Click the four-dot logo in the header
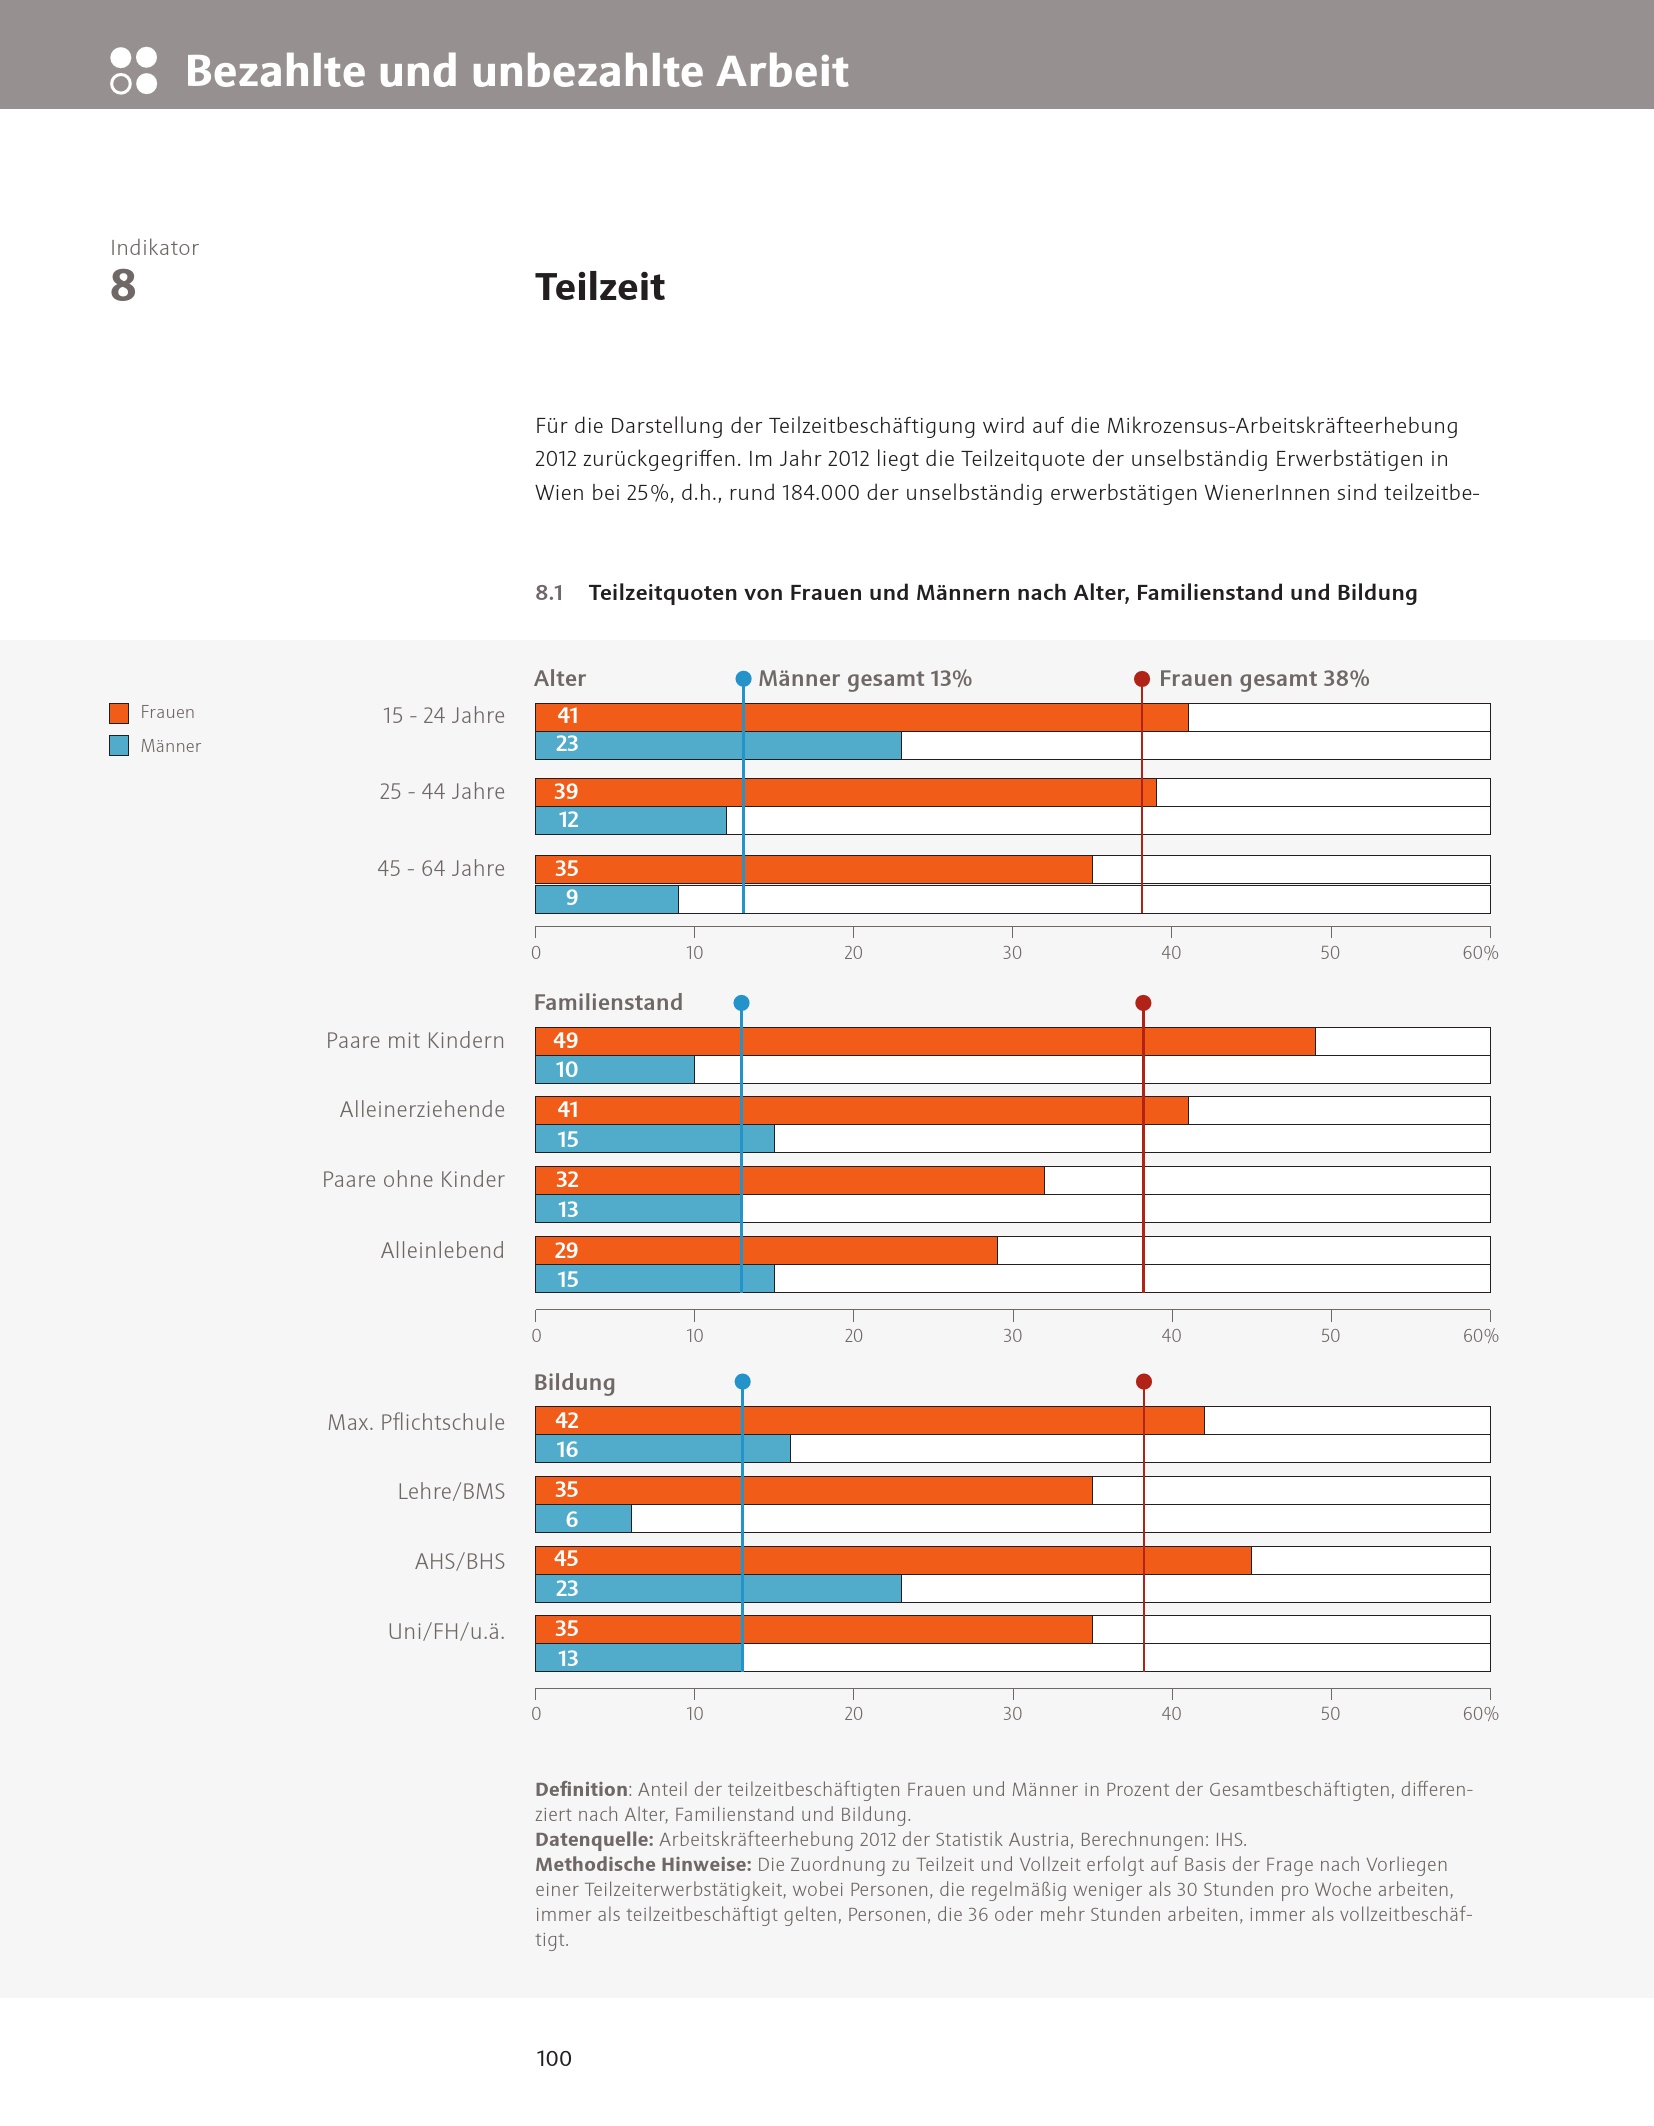The image size is (1654, 2126). 133,71
